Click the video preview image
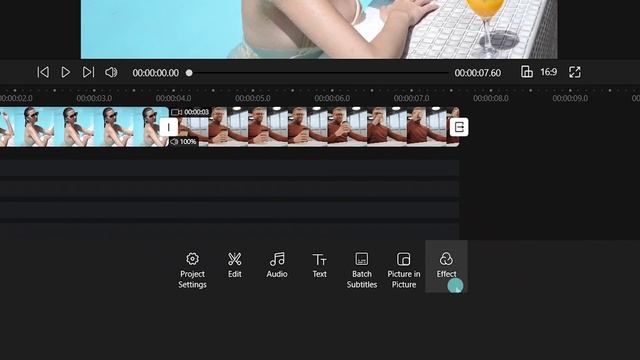 click(319, 29)
